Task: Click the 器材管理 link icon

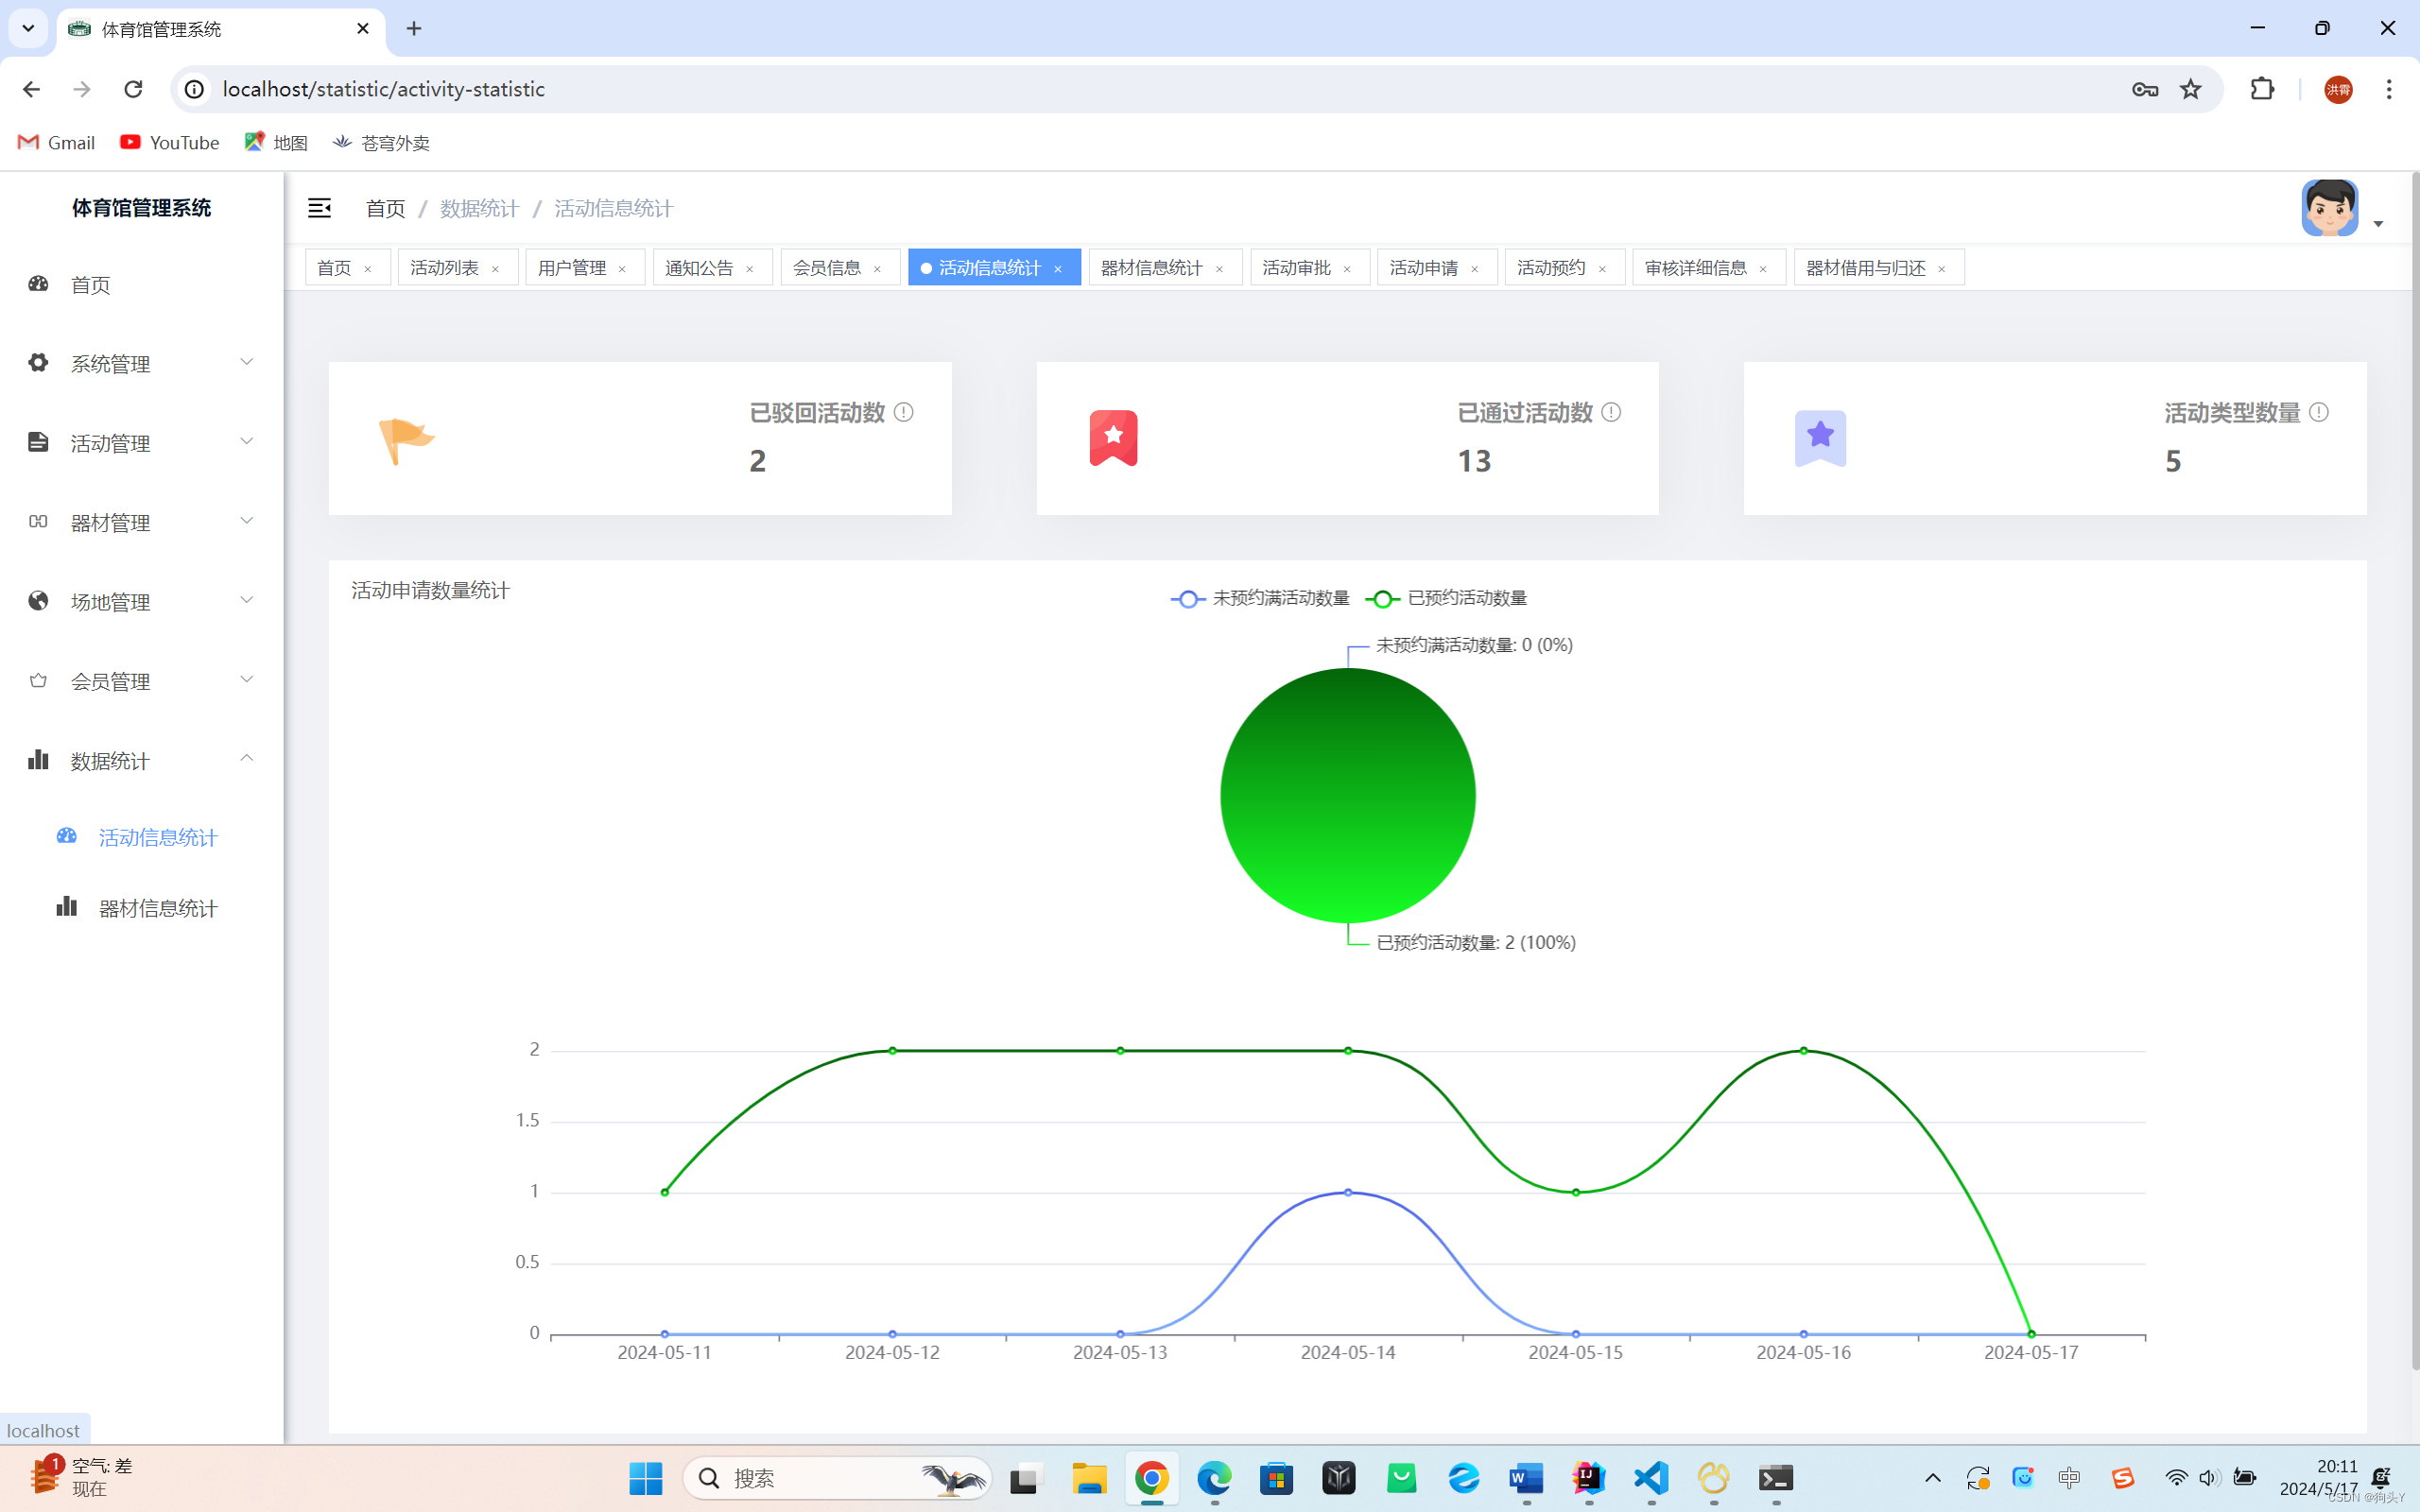Action: point(38,522)
